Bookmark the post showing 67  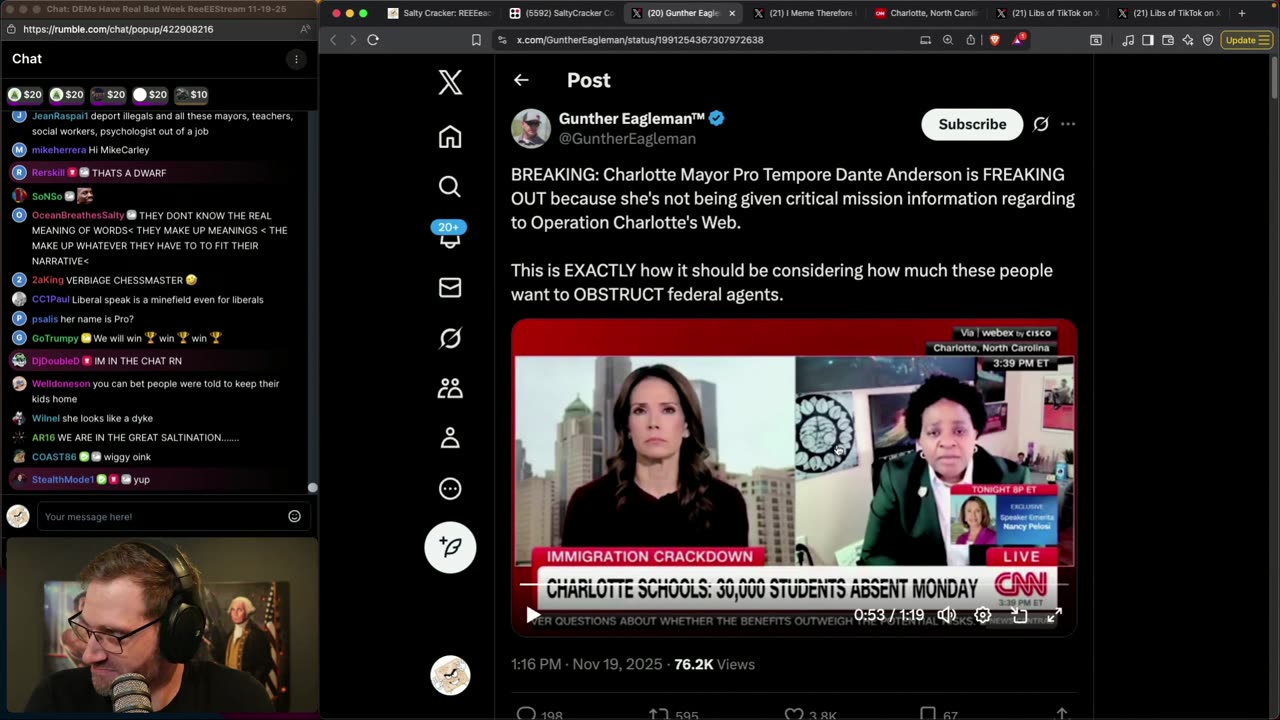[927, 714]
